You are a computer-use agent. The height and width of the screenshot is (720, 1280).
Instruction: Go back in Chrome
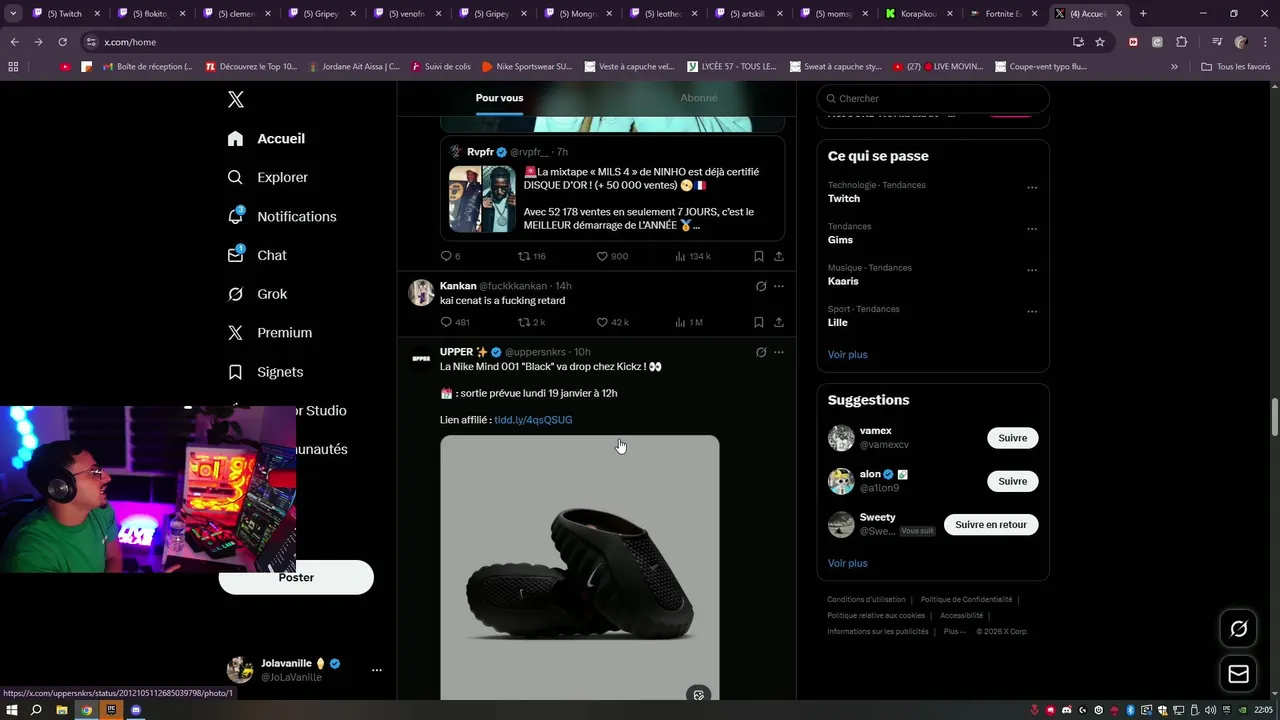pyautogui.click(x=14, y=42)
